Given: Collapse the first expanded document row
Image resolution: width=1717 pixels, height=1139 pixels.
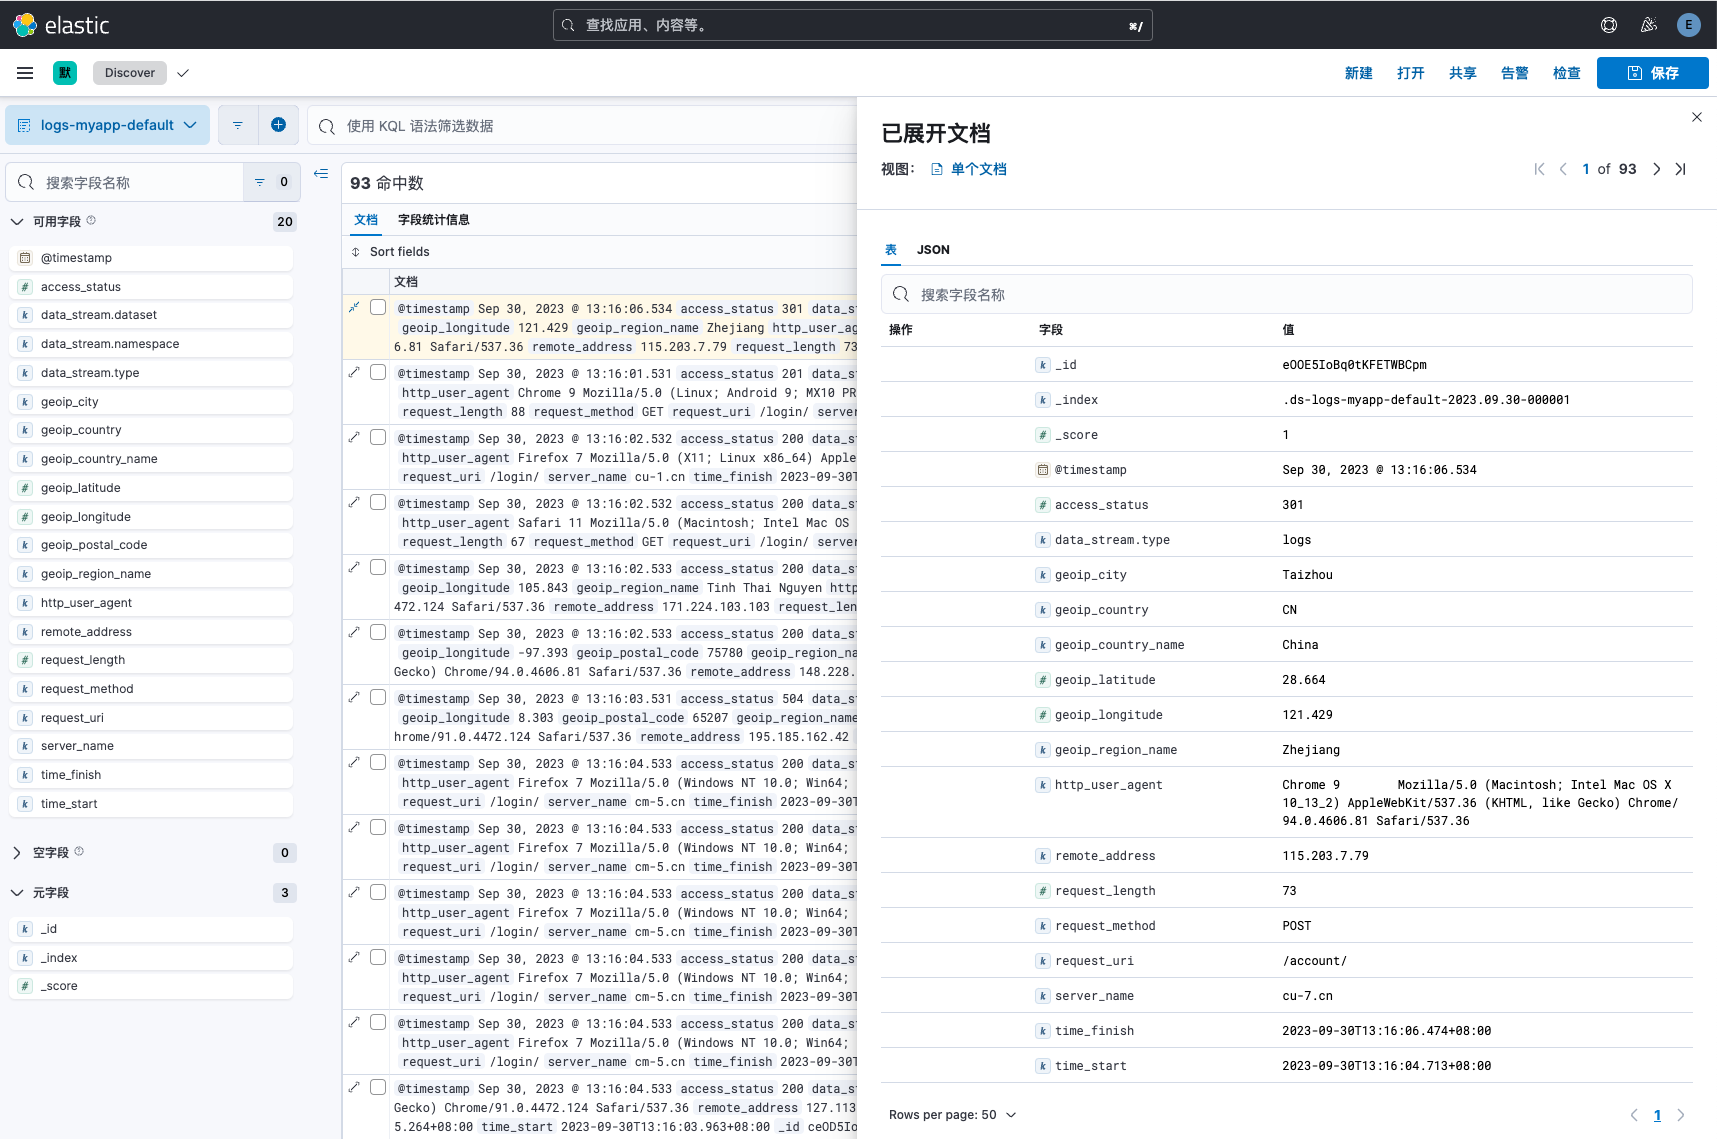Looking at the screenshot, I should [x=354, y=307].
